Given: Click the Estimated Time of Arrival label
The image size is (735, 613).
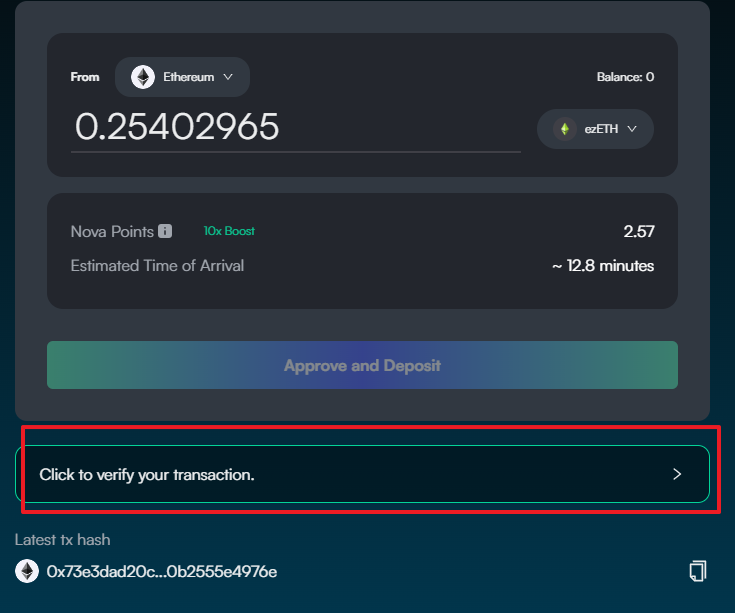Looking at the screenshot, I should pos(157,266).
